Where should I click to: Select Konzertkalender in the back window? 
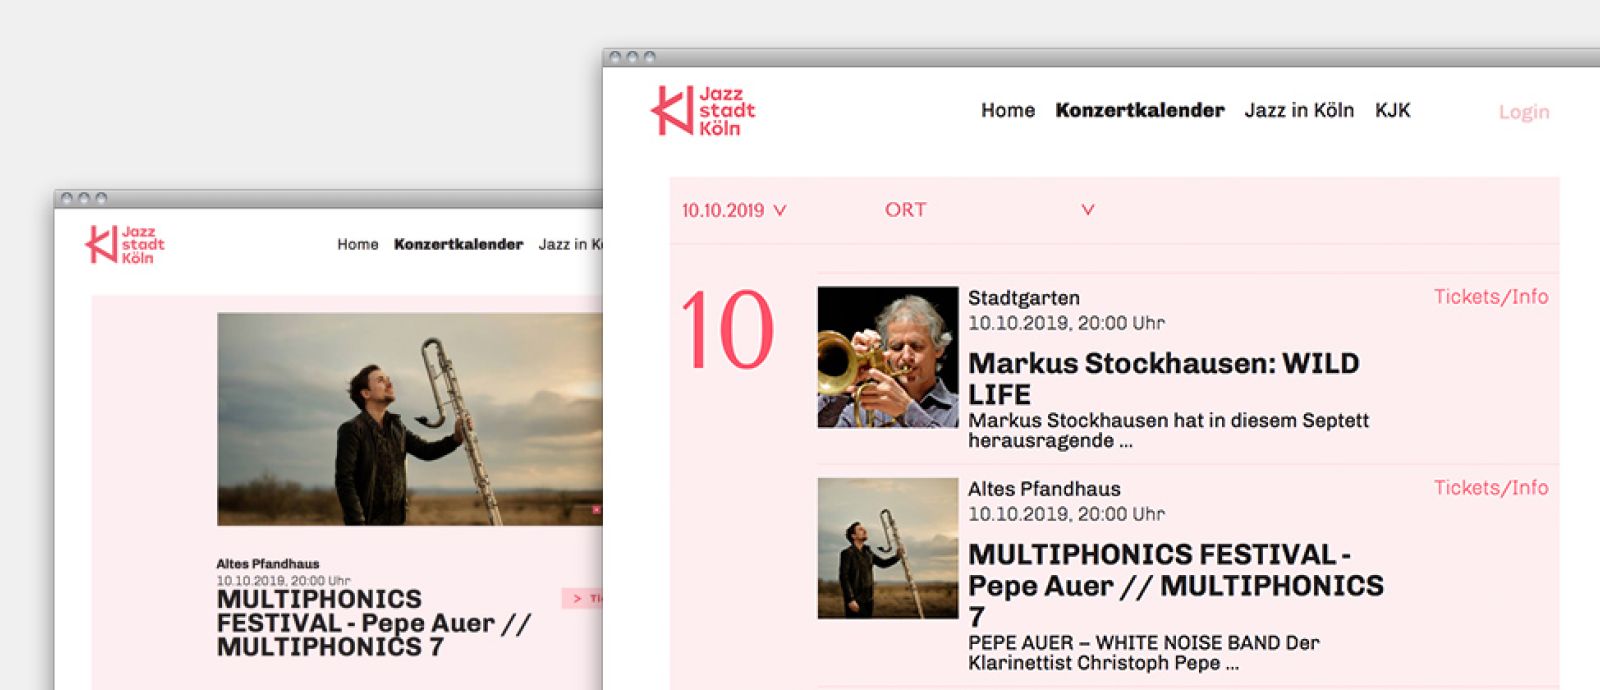pos(458,244)
